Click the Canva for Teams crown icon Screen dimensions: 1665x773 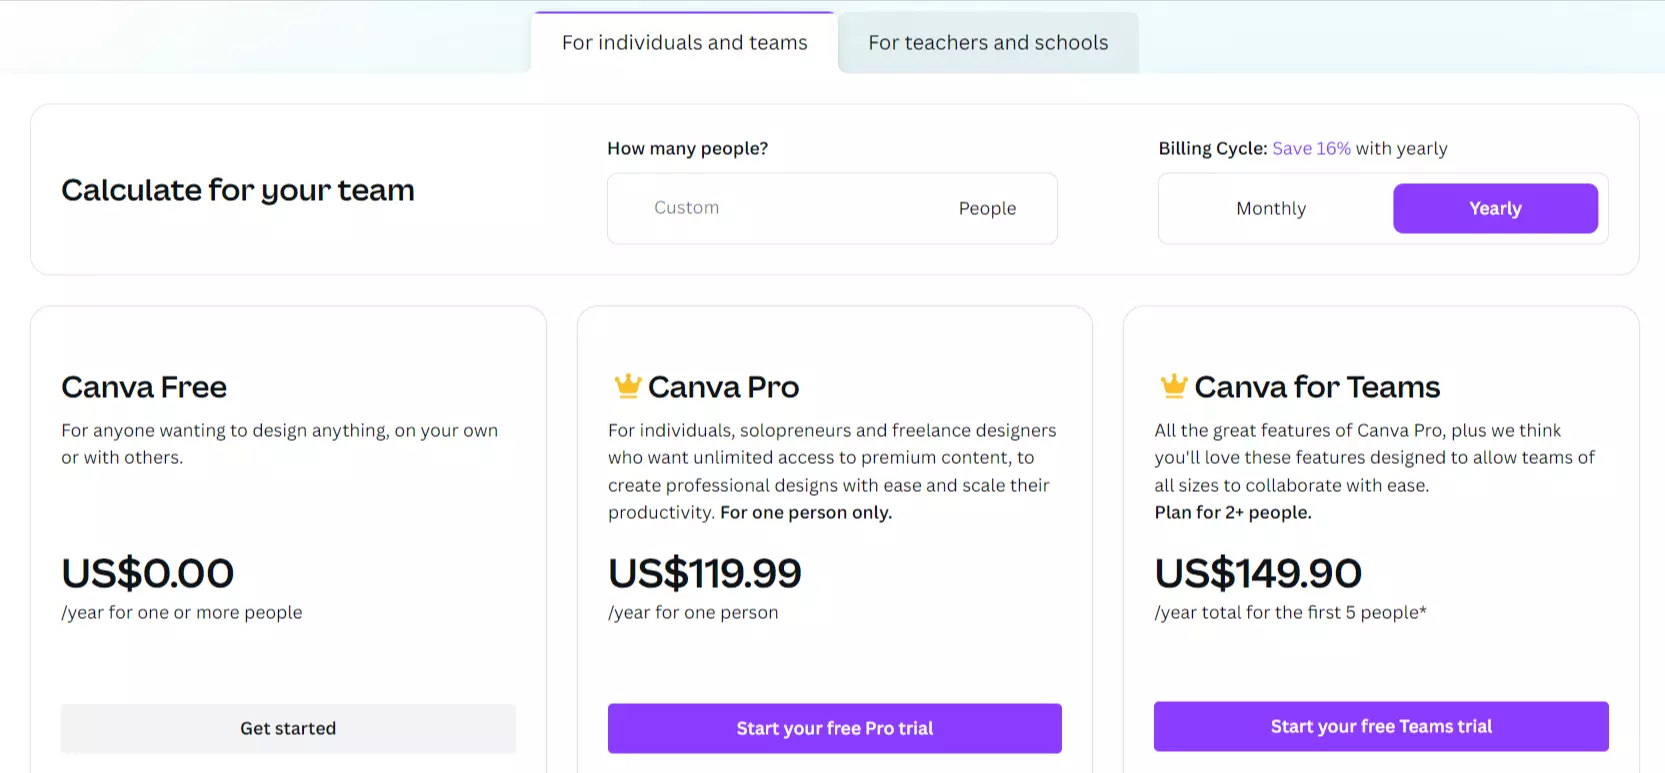pyautogui.click(x=1174, y=385)
